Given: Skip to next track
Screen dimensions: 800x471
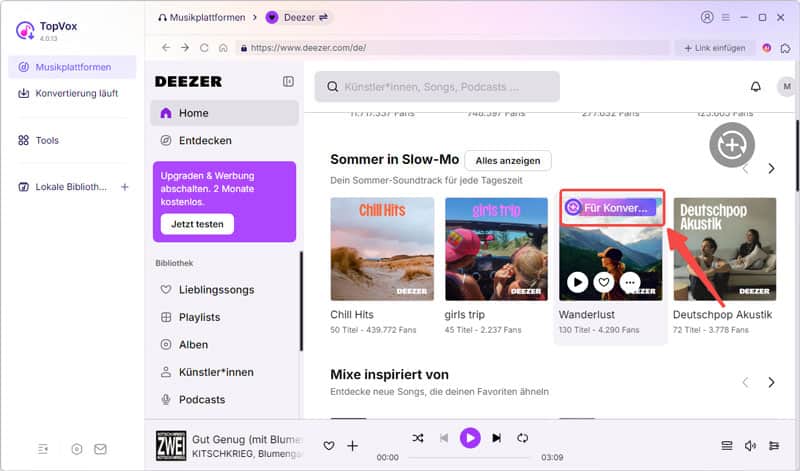Looking at the screenshot, I should pyautogui.click(x=496, y=438).
